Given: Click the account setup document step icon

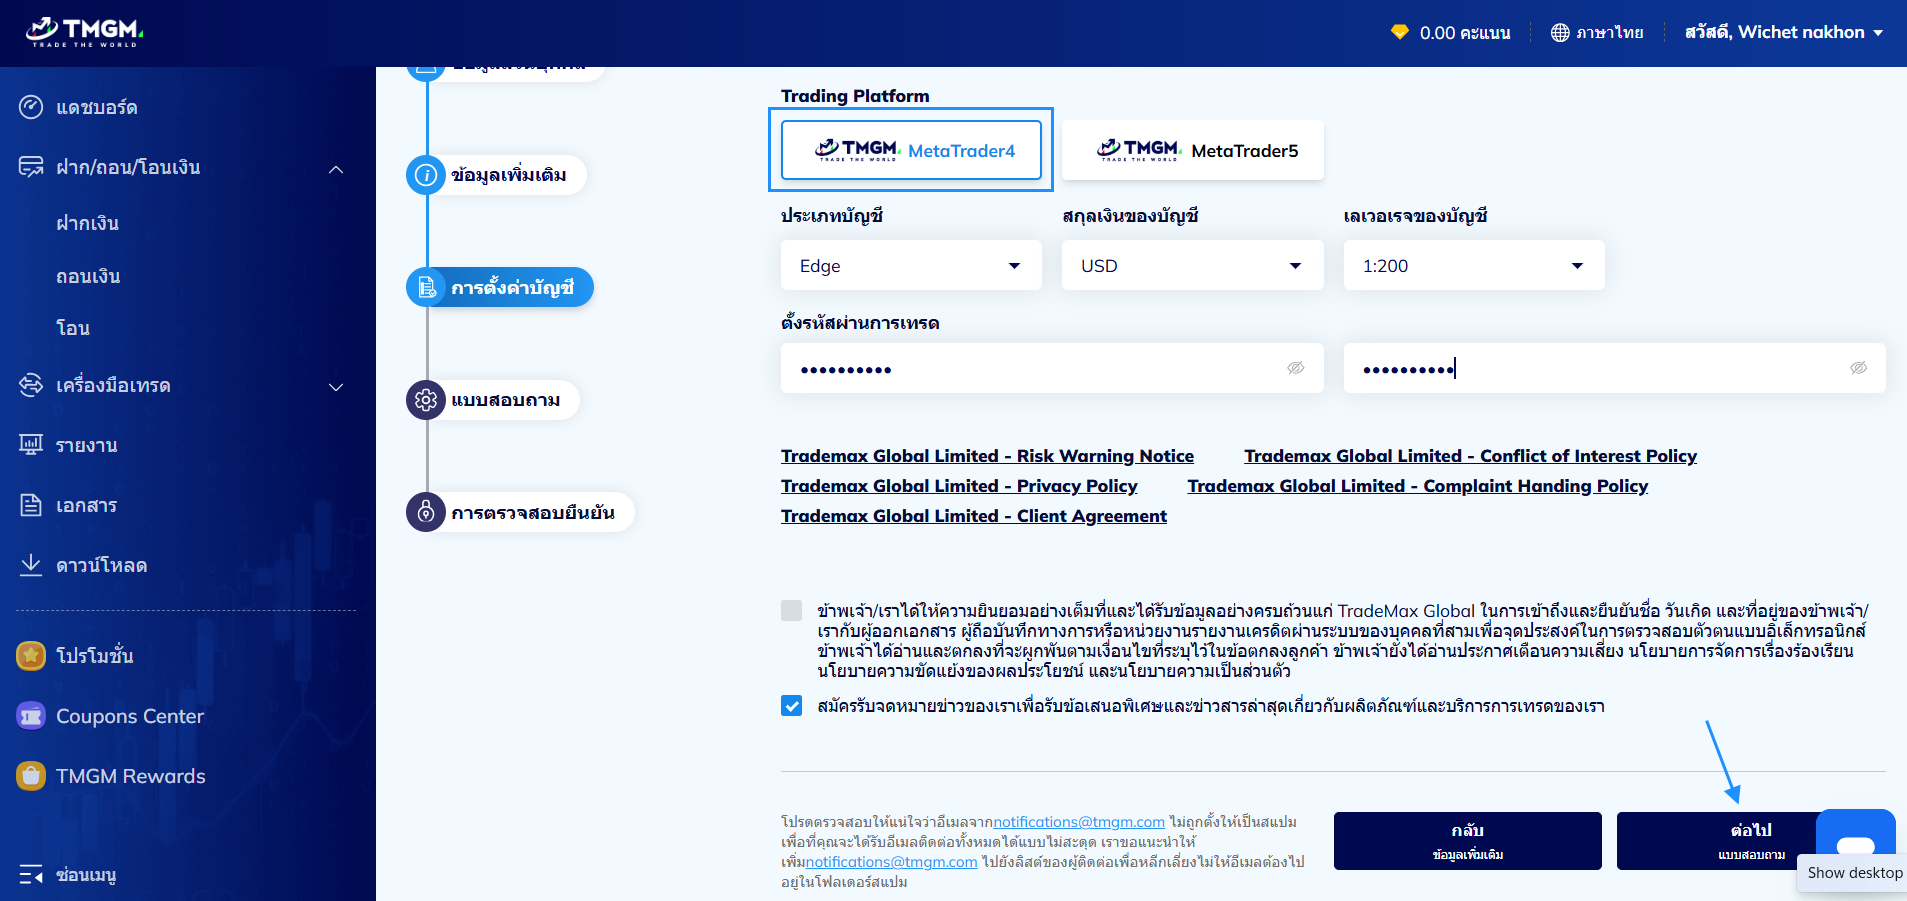Looking at the screenshot, I should coord(427,288).
